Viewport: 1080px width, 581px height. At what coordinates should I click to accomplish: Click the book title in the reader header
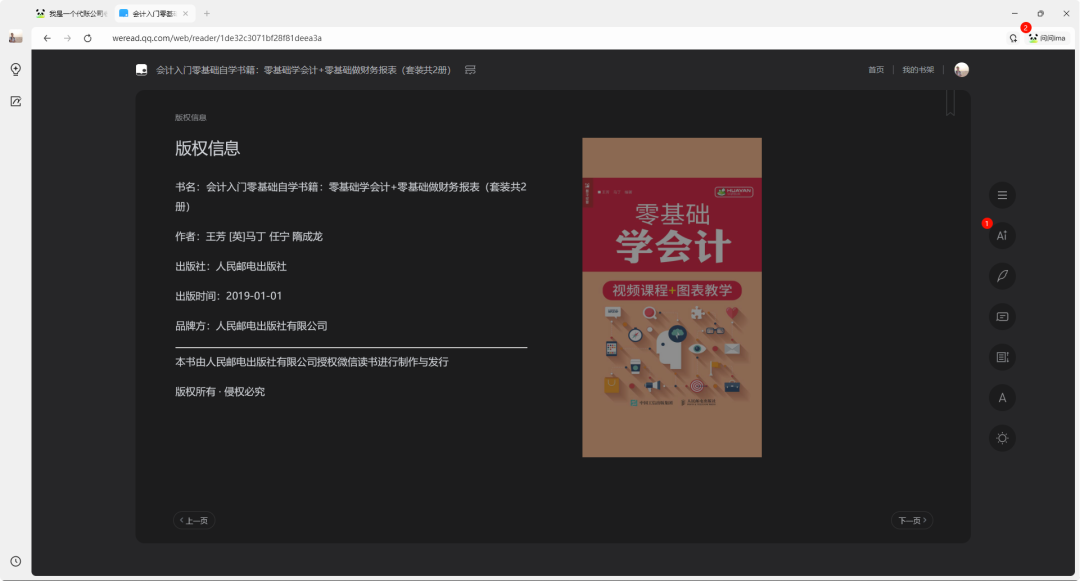(x=303, y=70)
